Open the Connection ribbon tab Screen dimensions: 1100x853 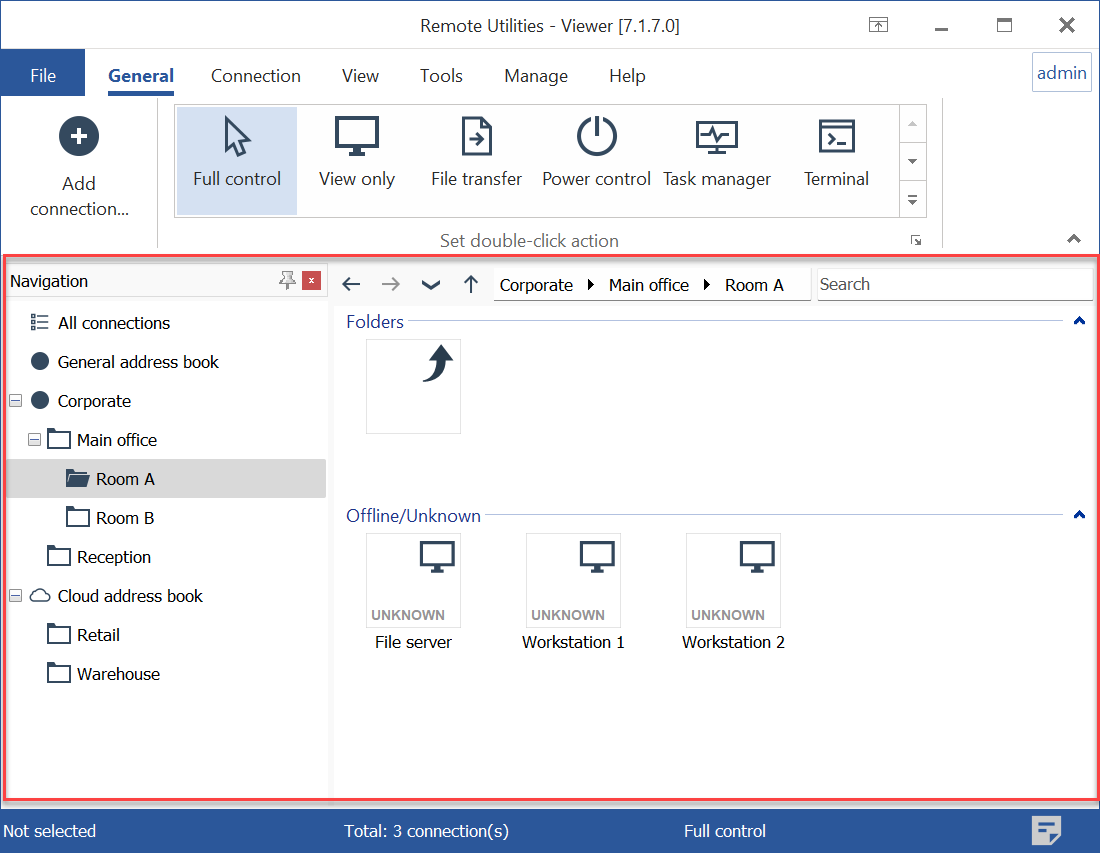pos(255,76)
